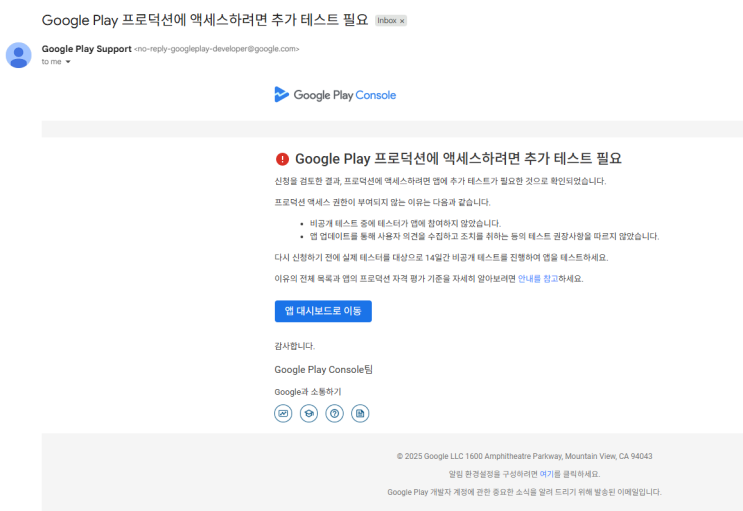
Task: Click the '신청을 검토한 결과' paragraph
Action: click(x=440, y=181)
